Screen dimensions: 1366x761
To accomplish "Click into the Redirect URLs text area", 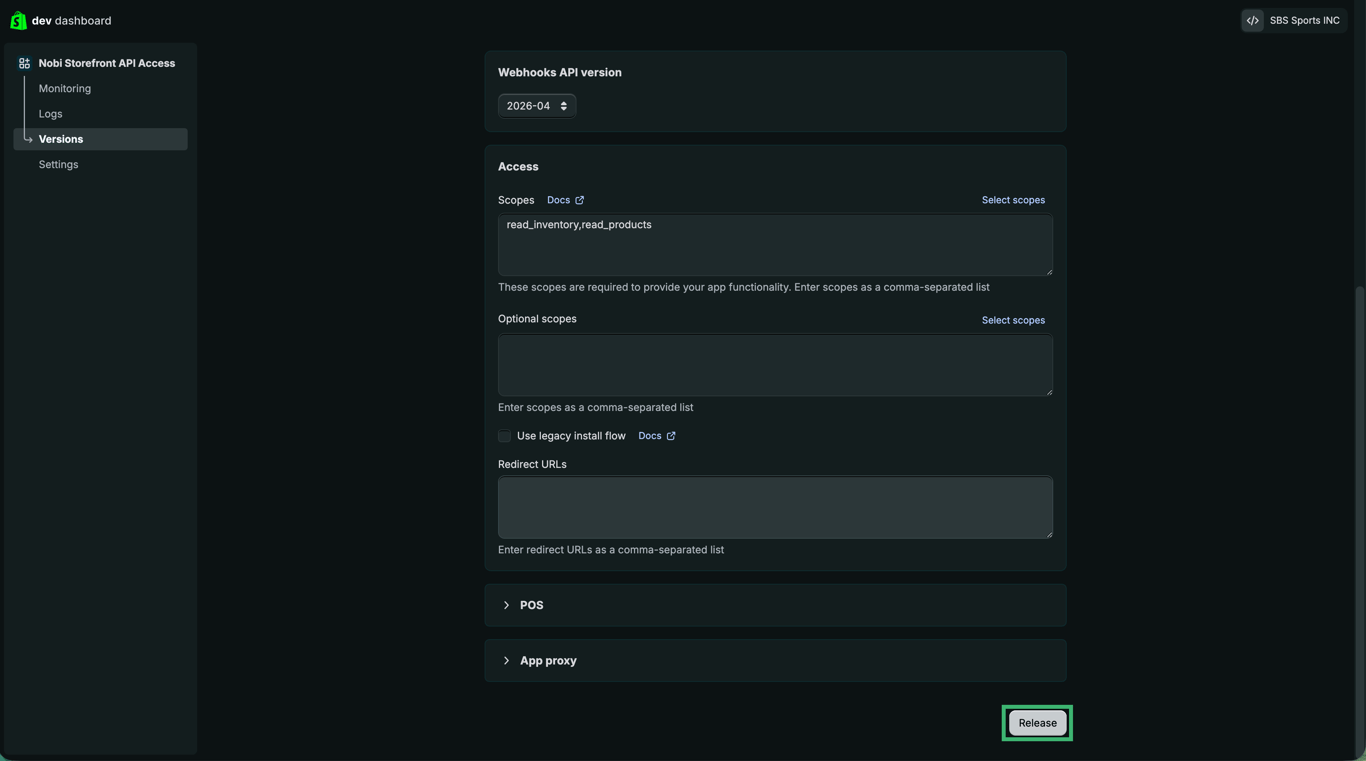I will click(775, 507).
